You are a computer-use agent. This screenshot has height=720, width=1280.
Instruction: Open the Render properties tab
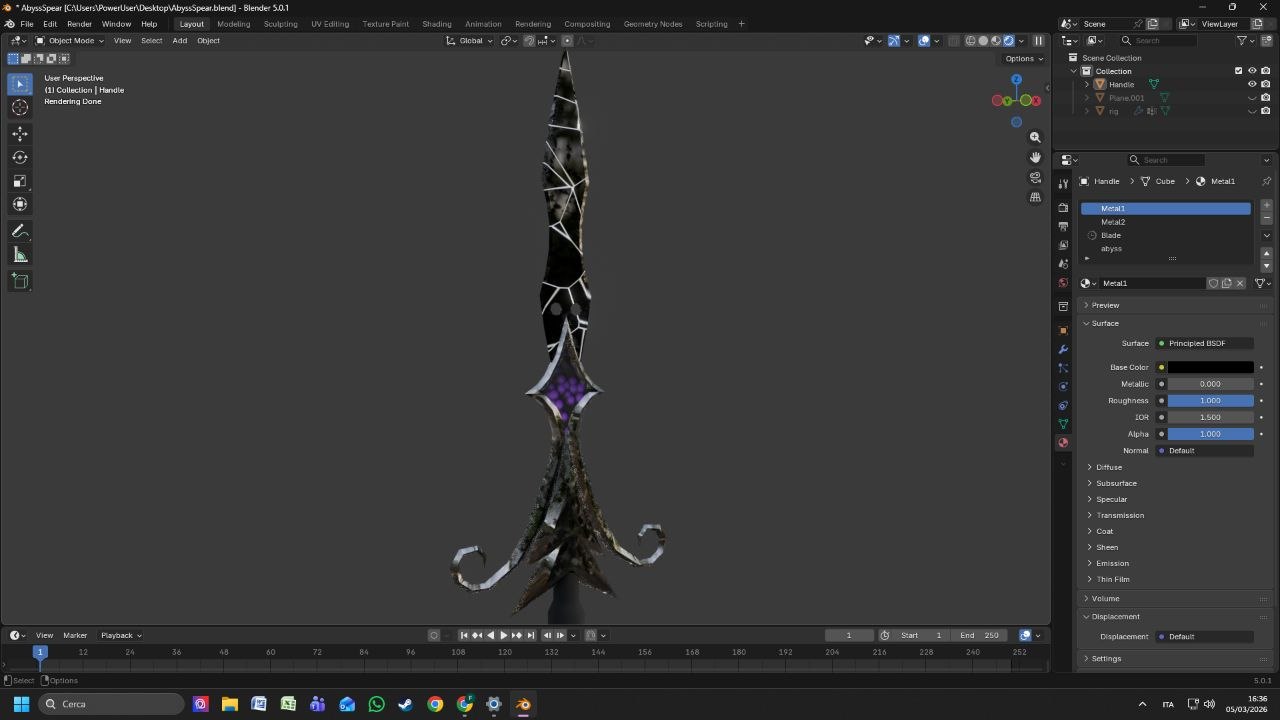[1063, 206]
